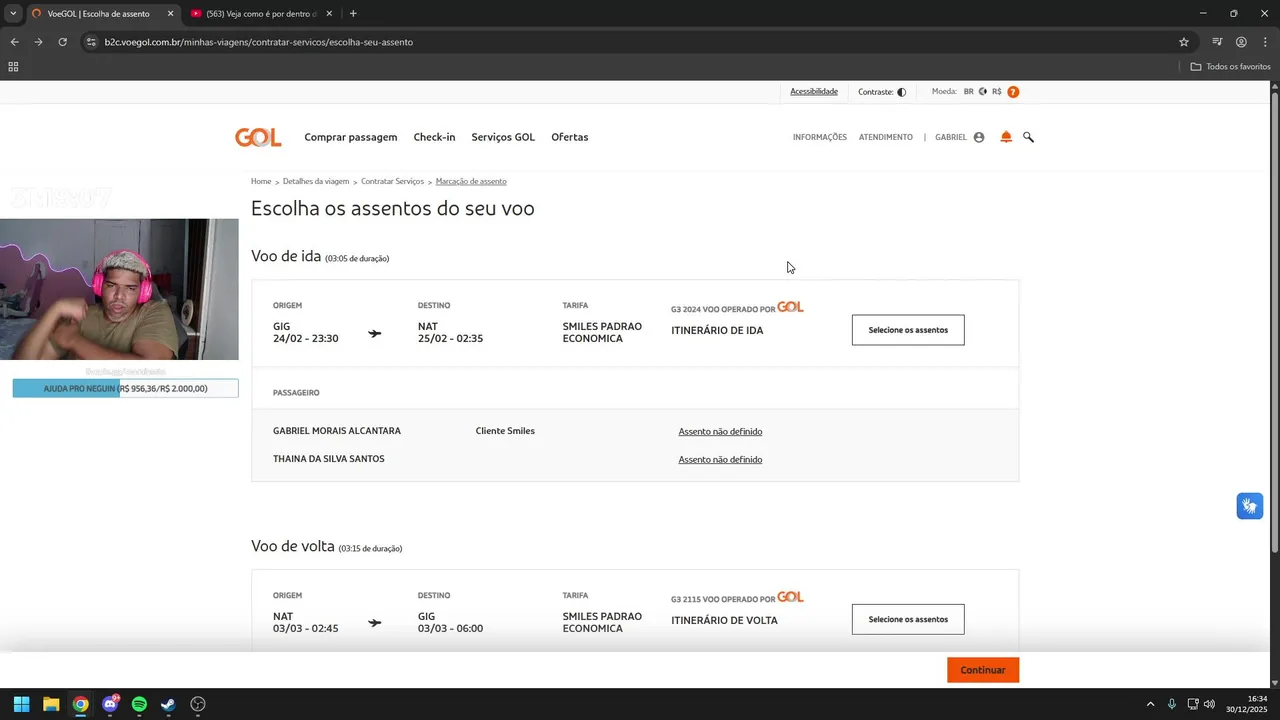Open Steam from the taskbar
The width and height of the screenshot is (1280, 720).
[x=168, y=704]
